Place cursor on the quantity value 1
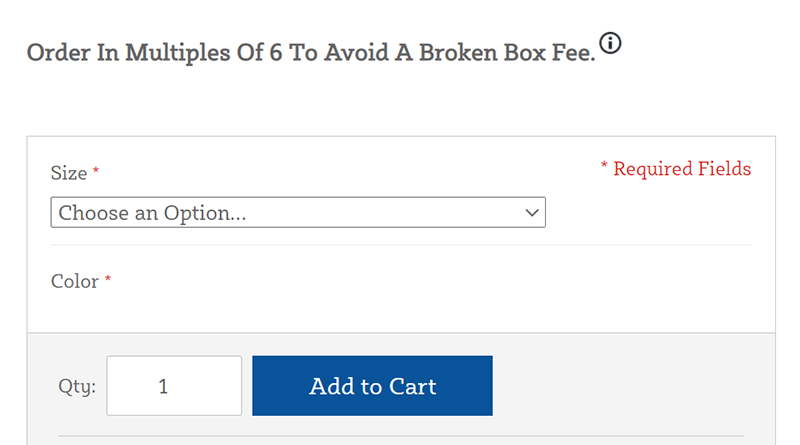The image size is (800, 445). pos(163,386)
